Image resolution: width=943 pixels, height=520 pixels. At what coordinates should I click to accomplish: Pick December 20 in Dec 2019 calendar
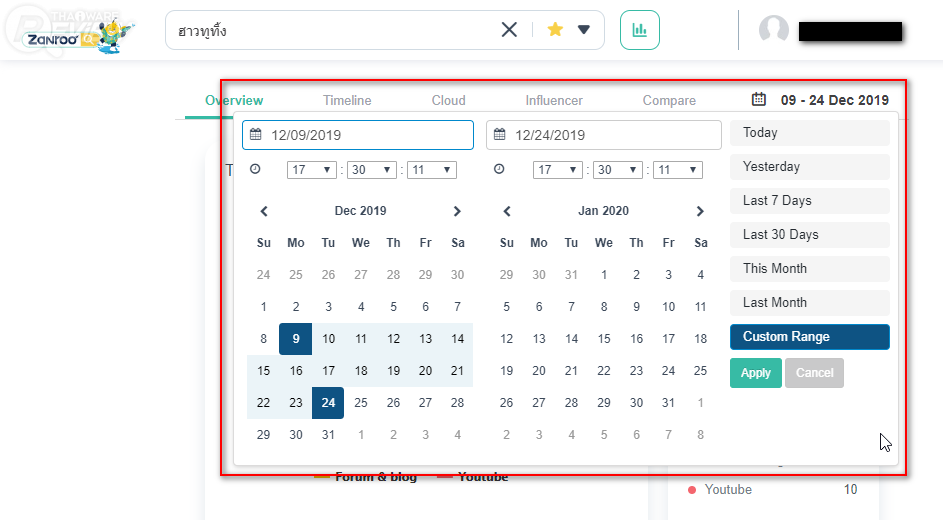tap(425, 371)
